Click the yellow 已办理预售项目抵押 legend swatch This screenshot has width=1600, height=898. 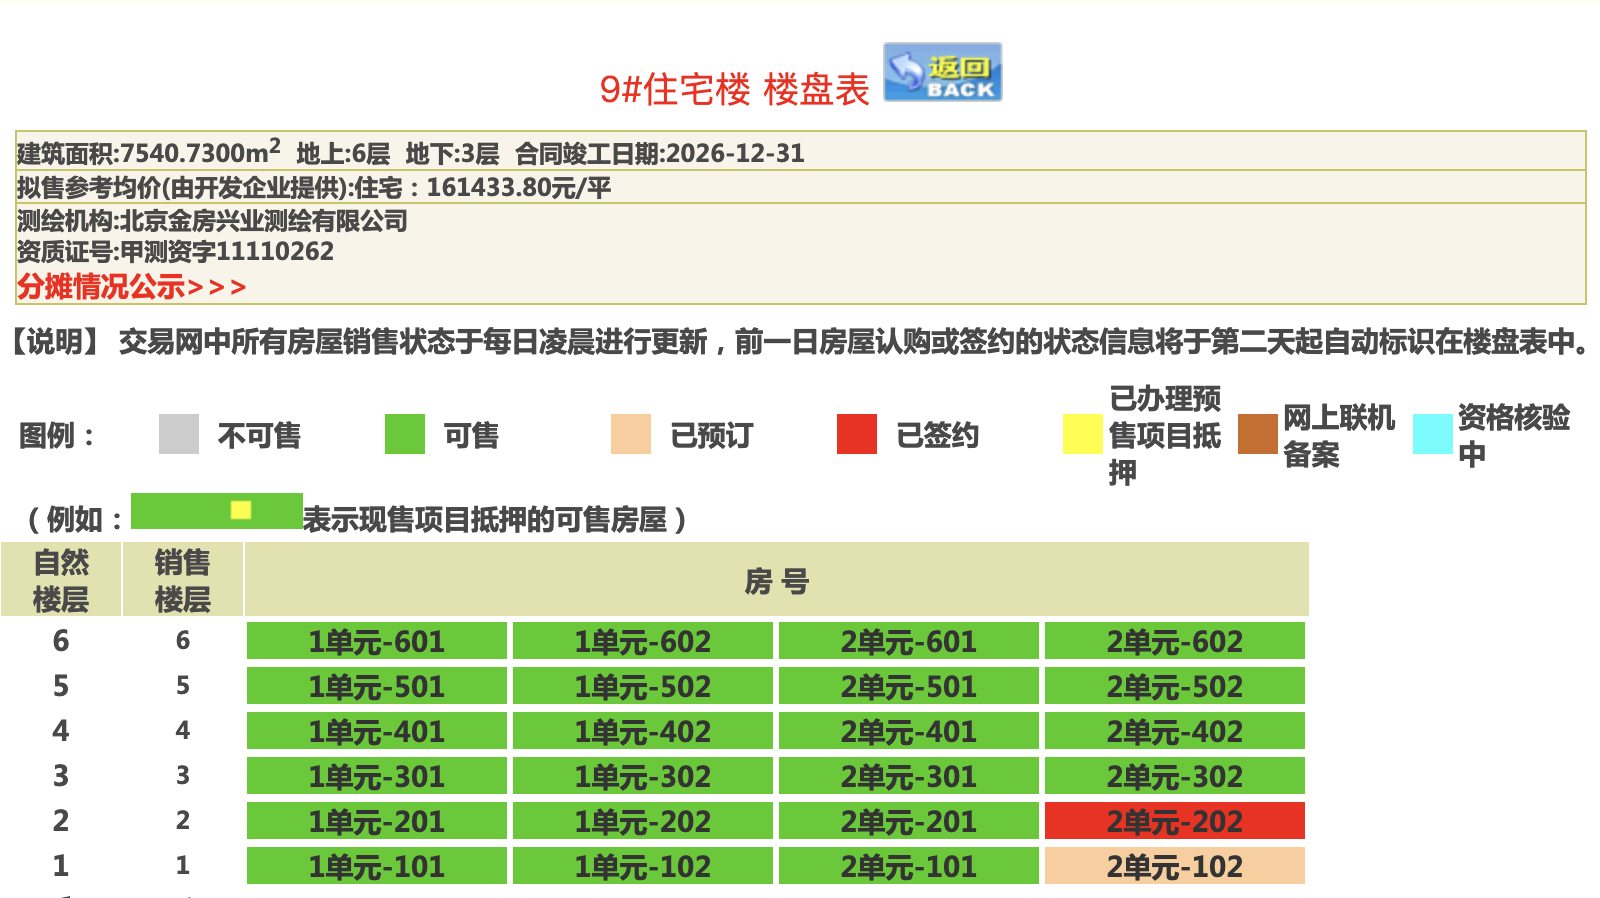tap(1082, 434)
